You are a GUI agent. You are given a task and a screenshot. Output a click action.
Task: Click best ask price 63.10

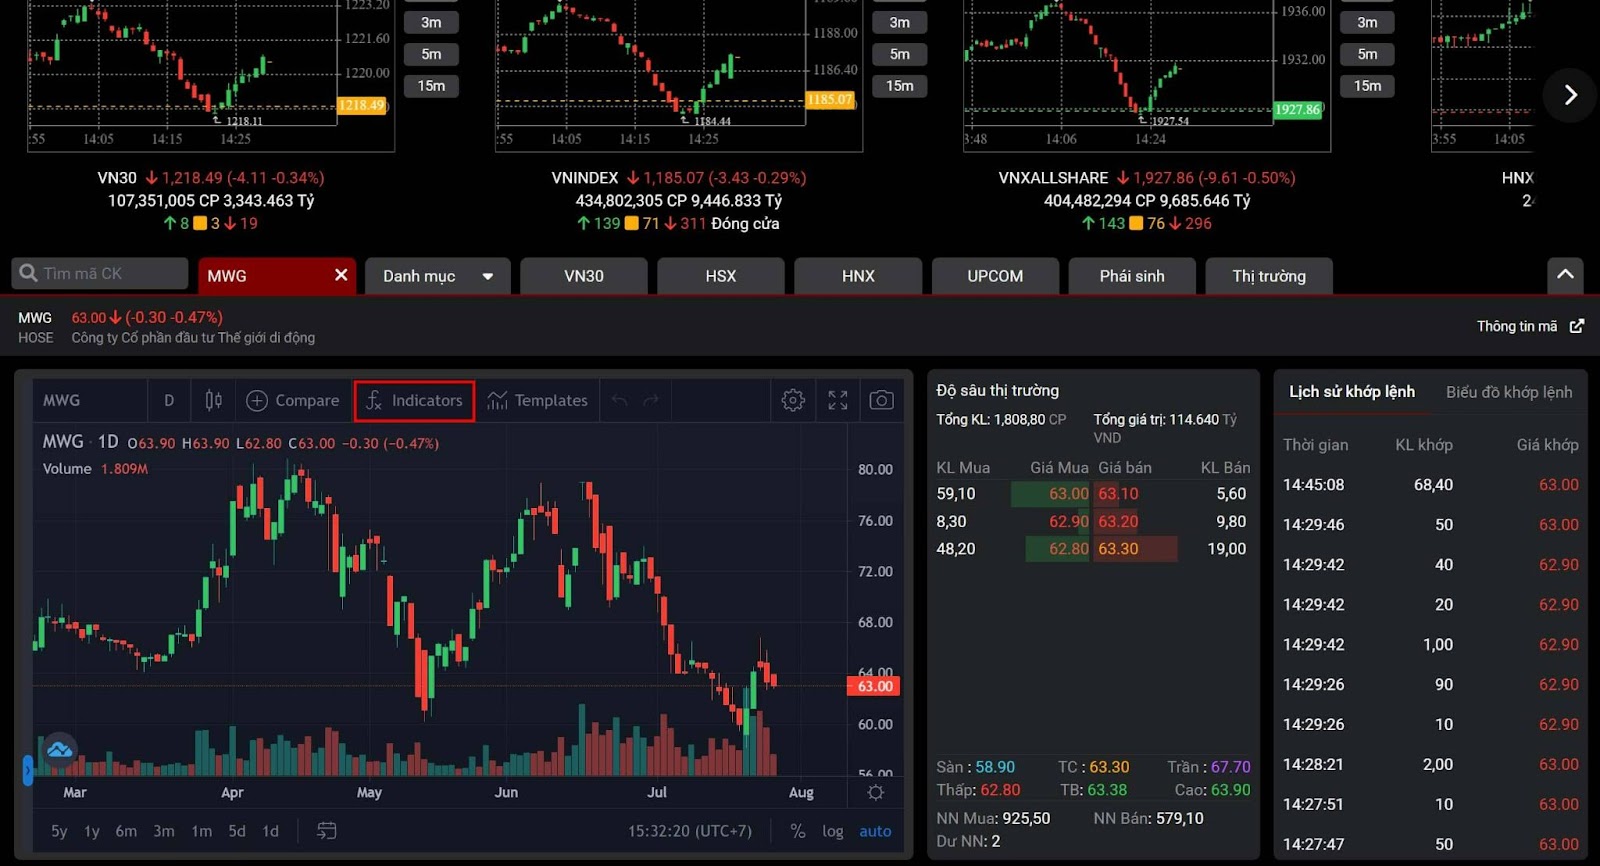coord(1118,494)
